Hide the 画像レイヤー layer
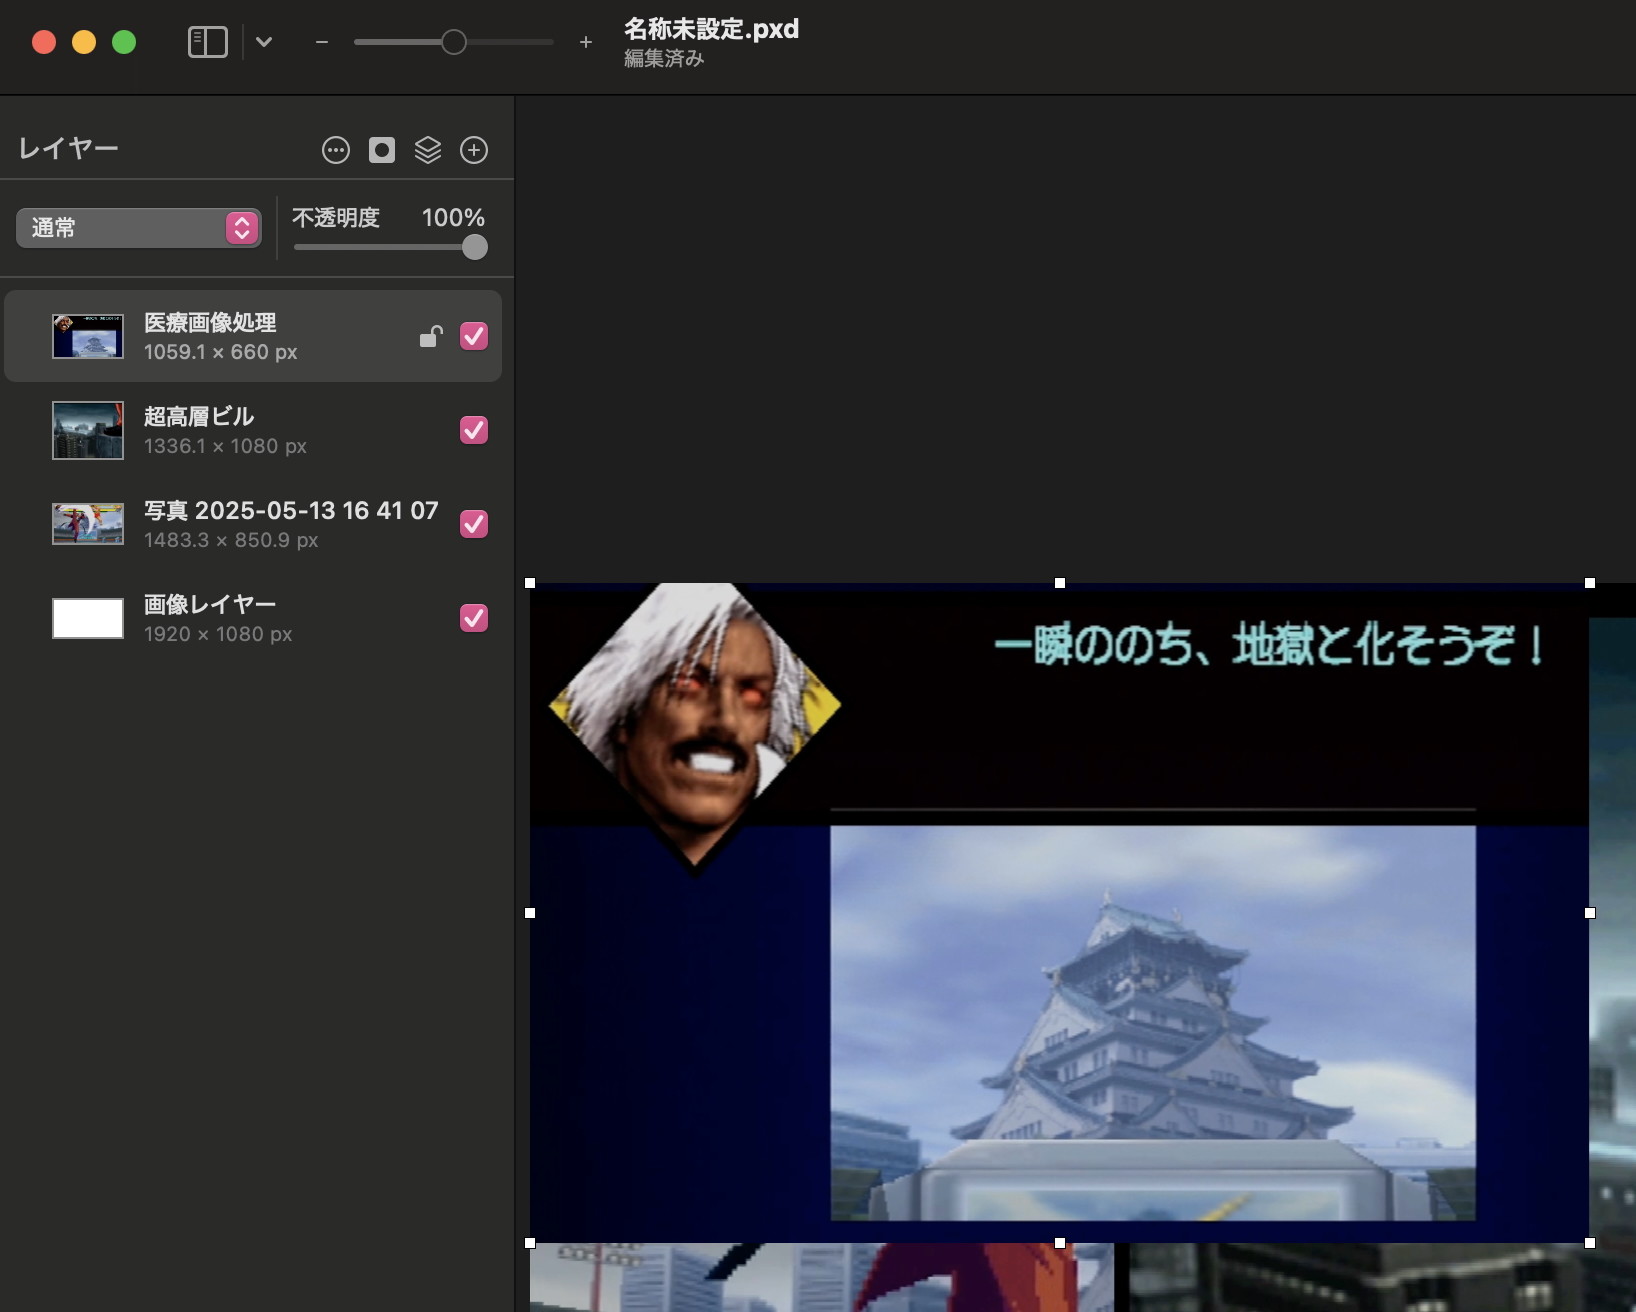 click(x=474, y=618)
